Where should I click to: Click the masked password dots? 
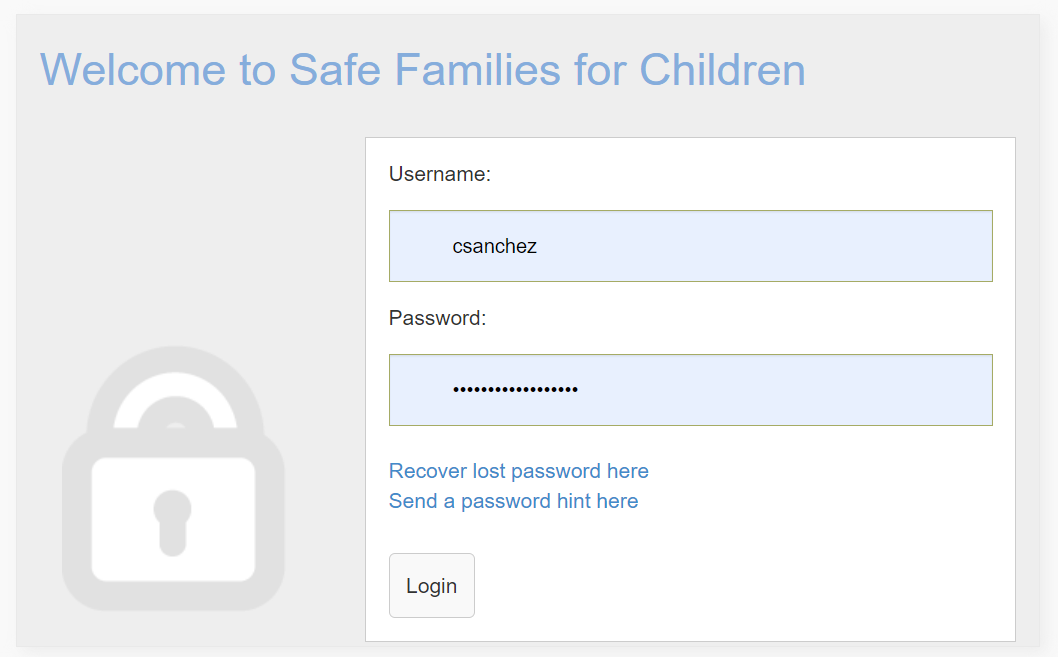pos(516,389)
